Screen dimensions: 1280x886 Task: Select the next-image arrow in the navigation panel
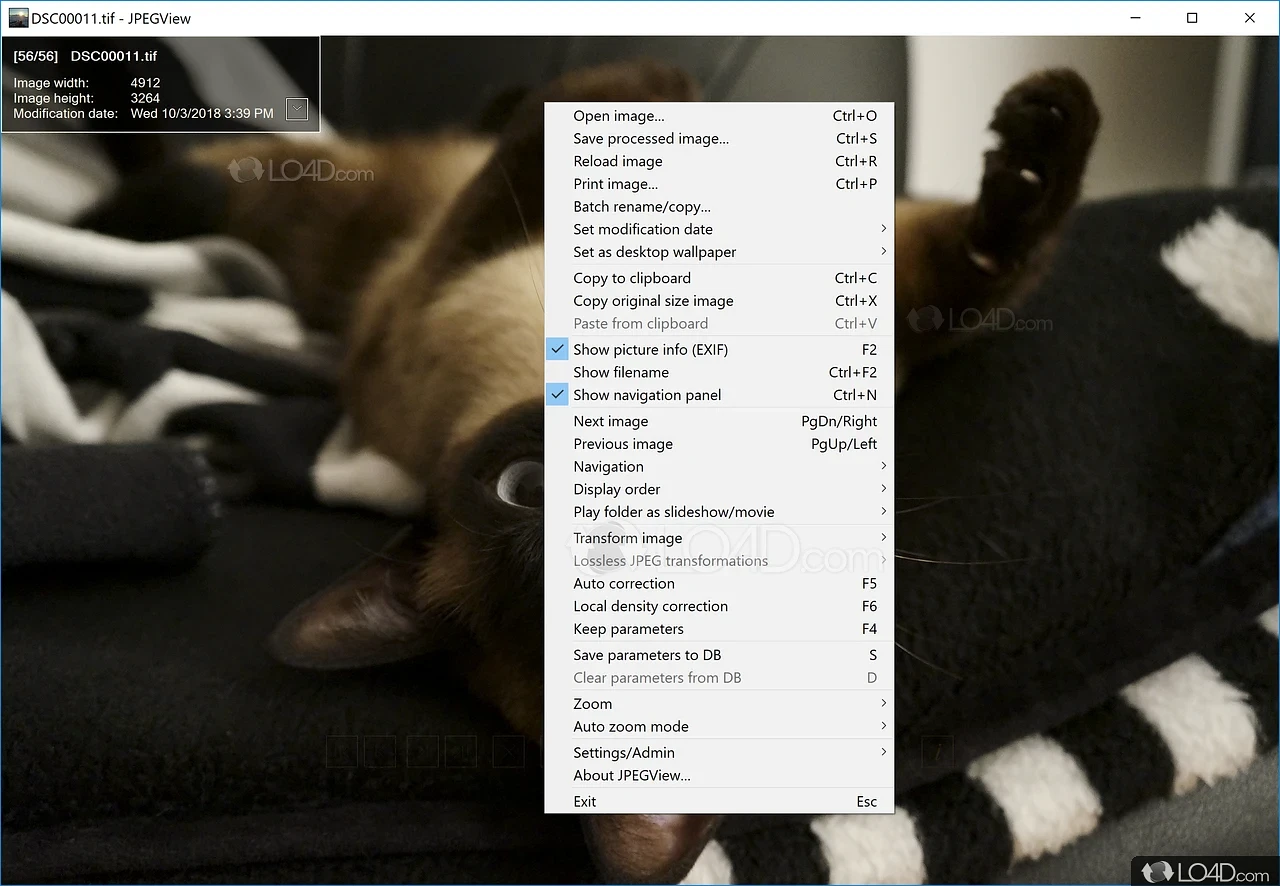423,751
